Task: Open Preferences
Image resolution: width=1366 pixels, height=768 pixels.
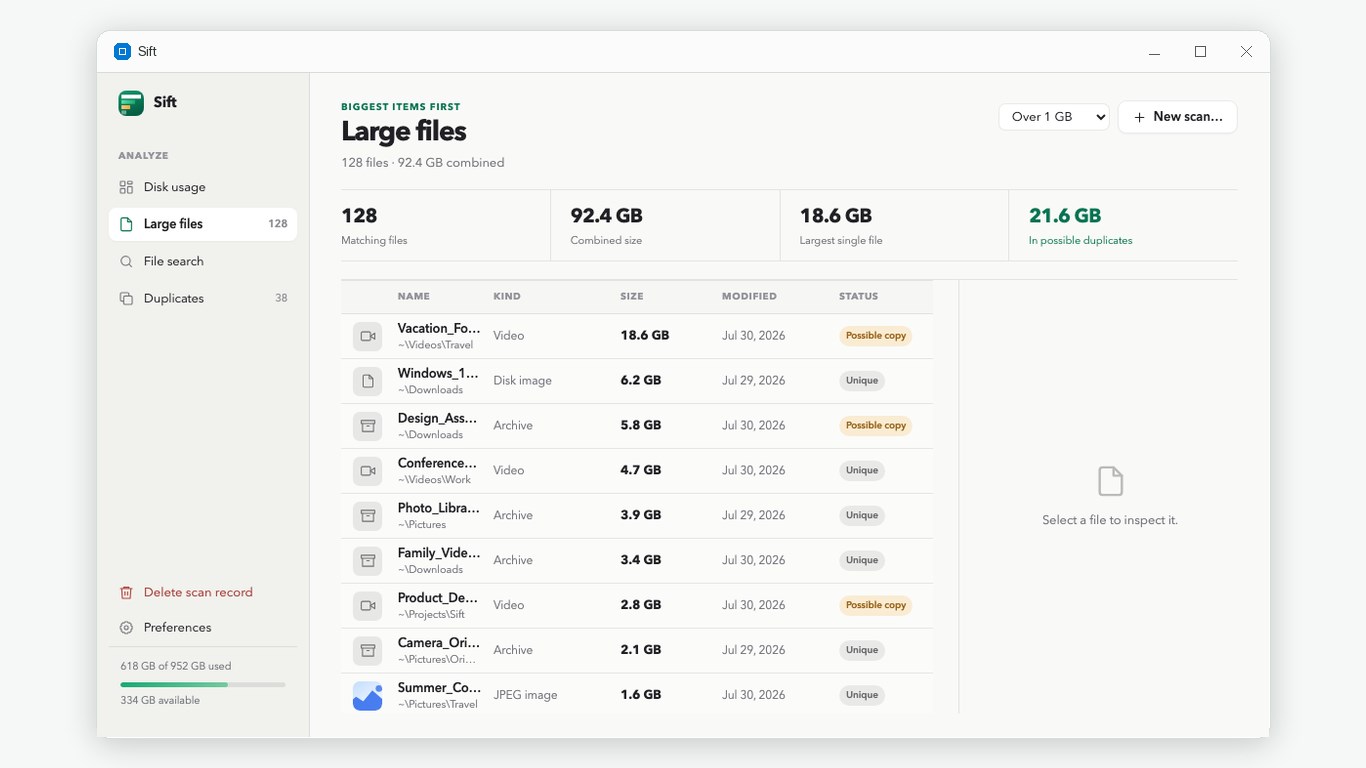Action: click(x=203, y=628)
